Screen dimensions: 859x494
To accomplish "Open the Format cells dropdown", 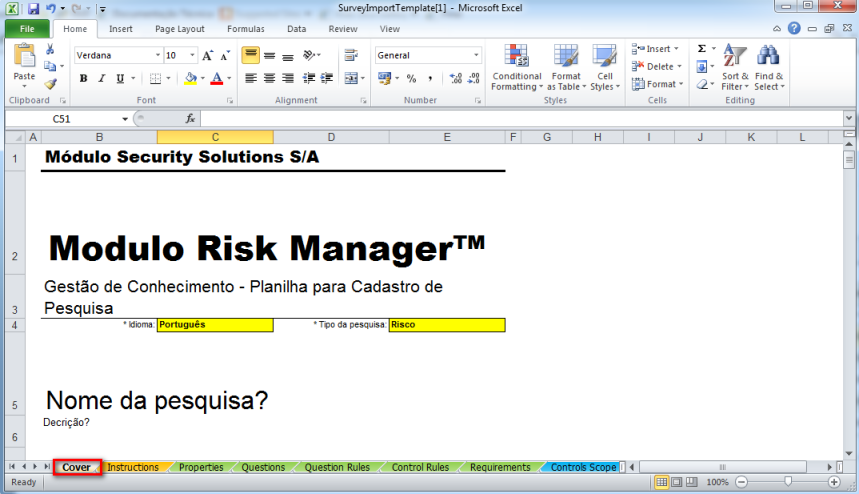I will click(x=657, y=84).
